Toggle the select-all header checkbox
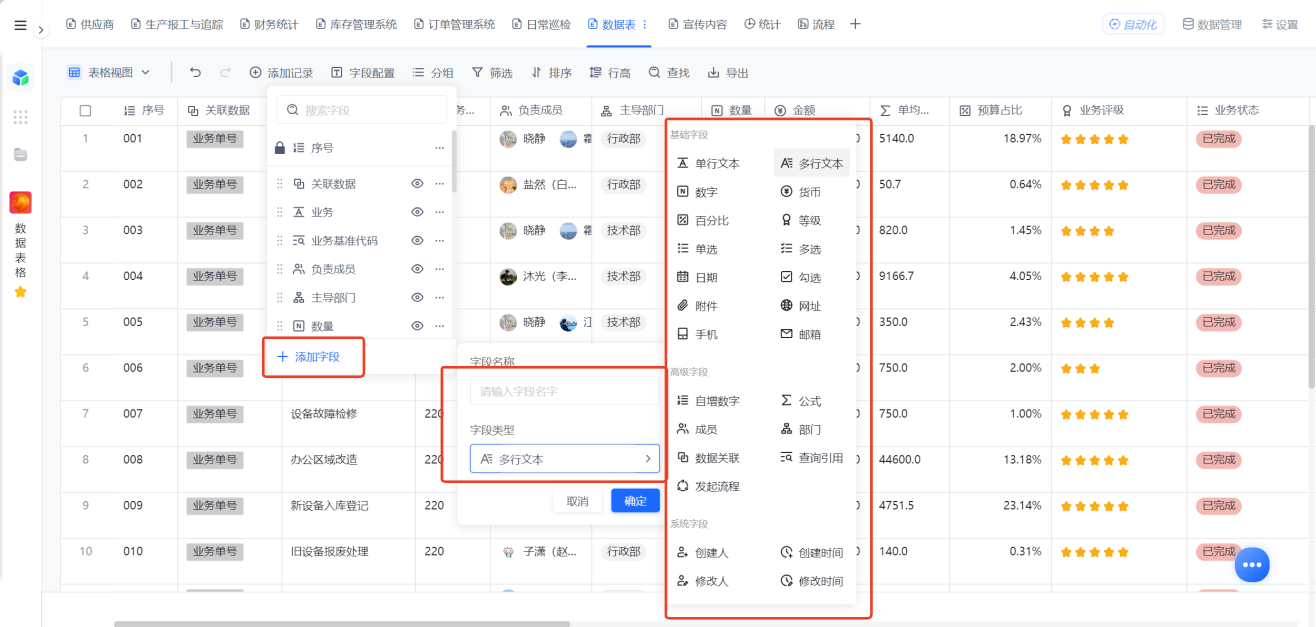 click(x=85, y=111)
